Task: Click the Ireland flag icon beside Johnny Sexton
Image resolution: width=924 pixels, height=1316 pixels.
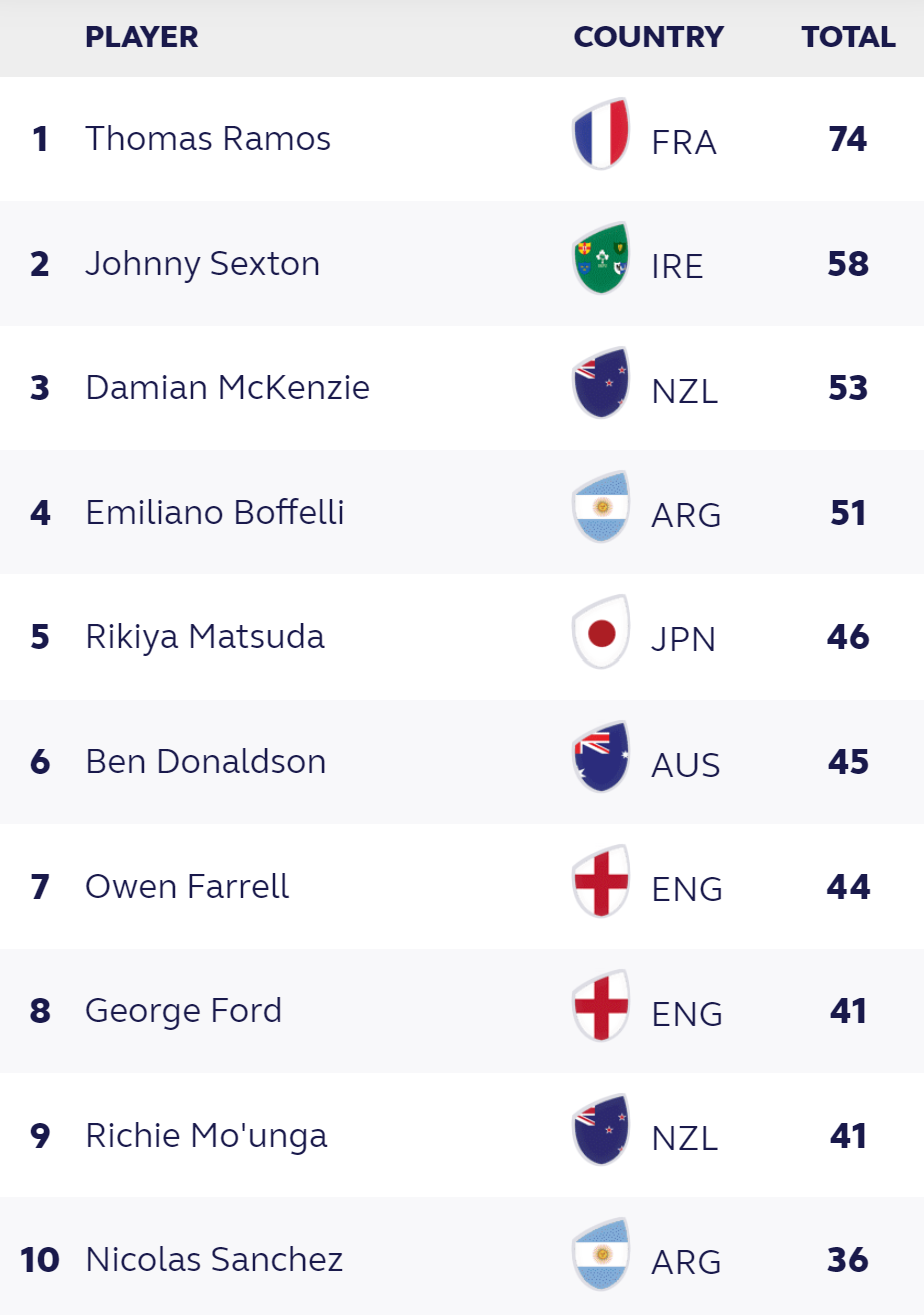Action: point(601,259)
